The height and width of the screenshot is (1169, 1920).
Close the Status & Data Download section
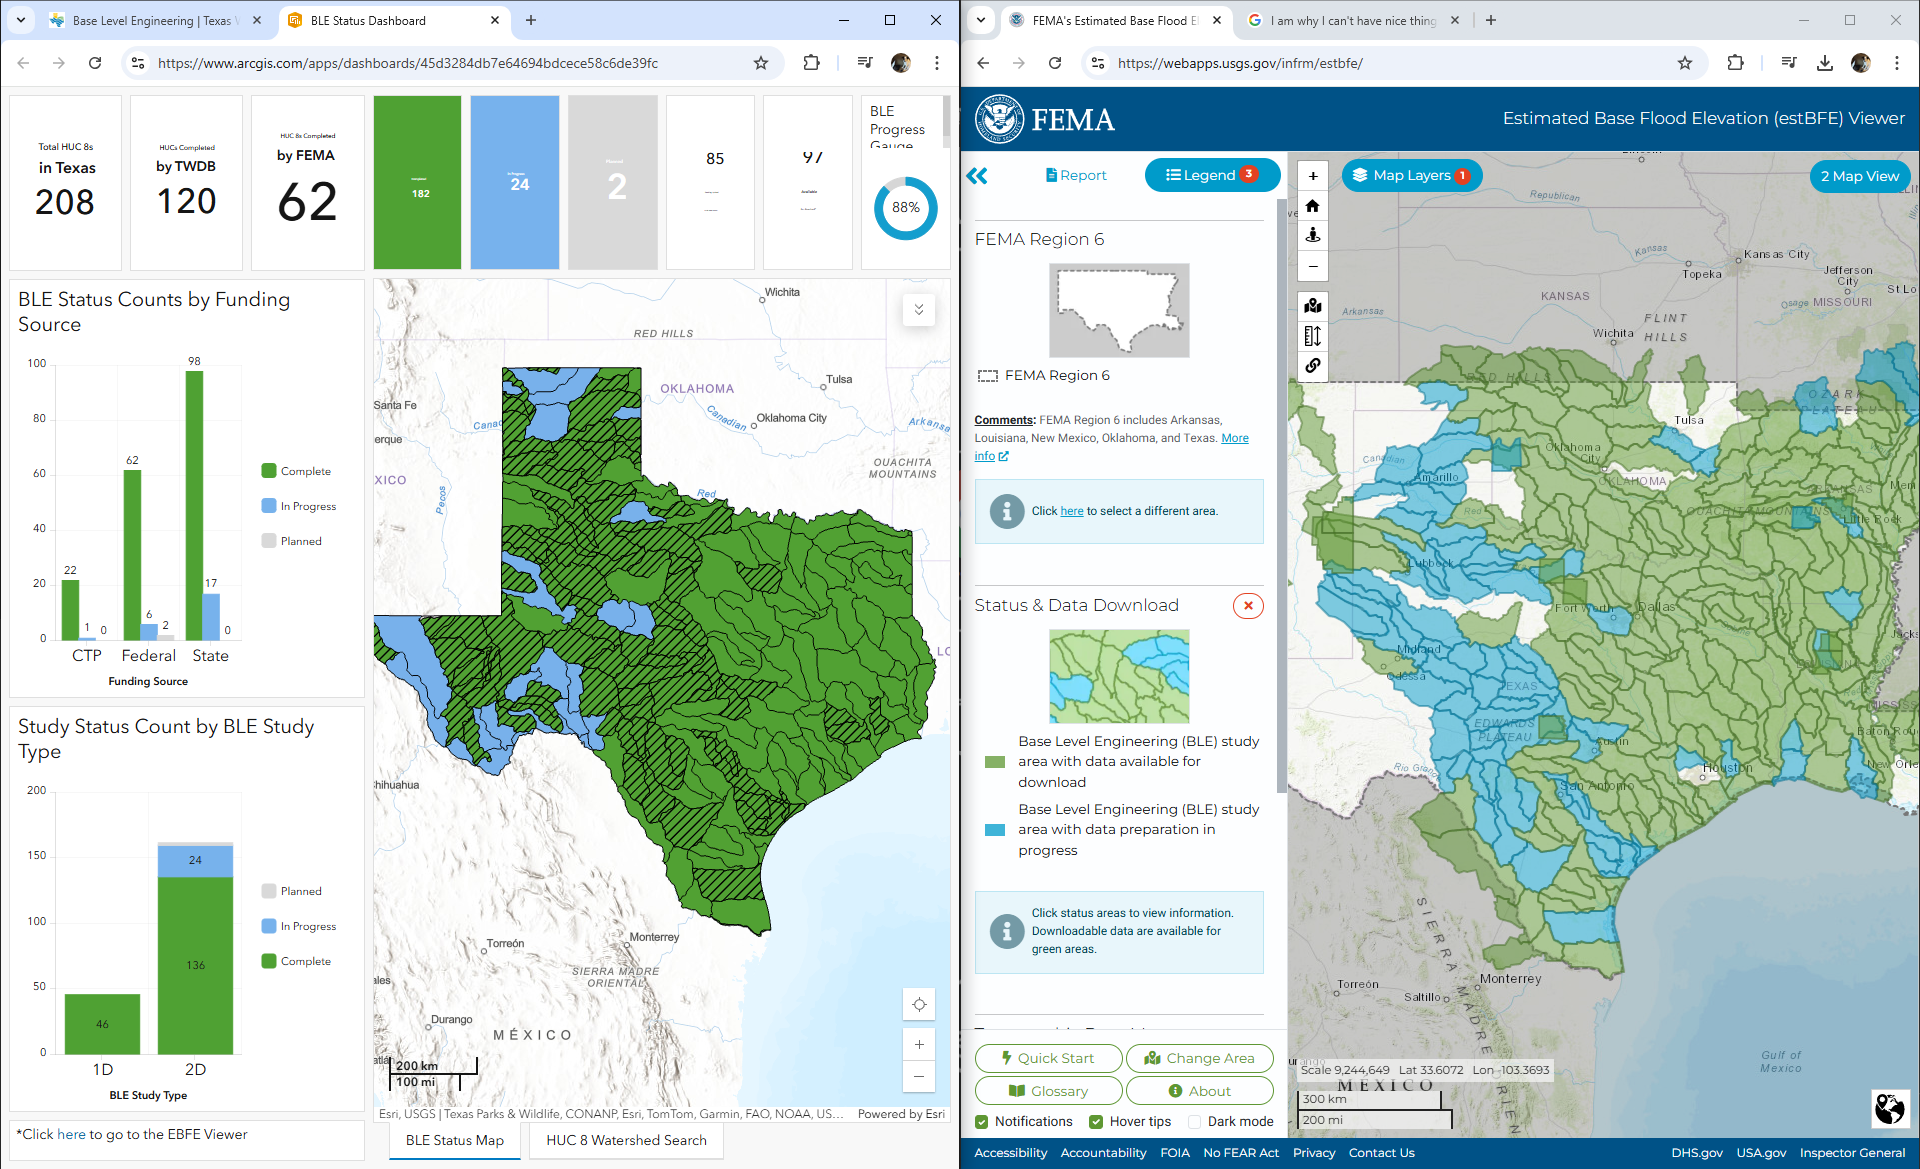[x=1248, y=606]
